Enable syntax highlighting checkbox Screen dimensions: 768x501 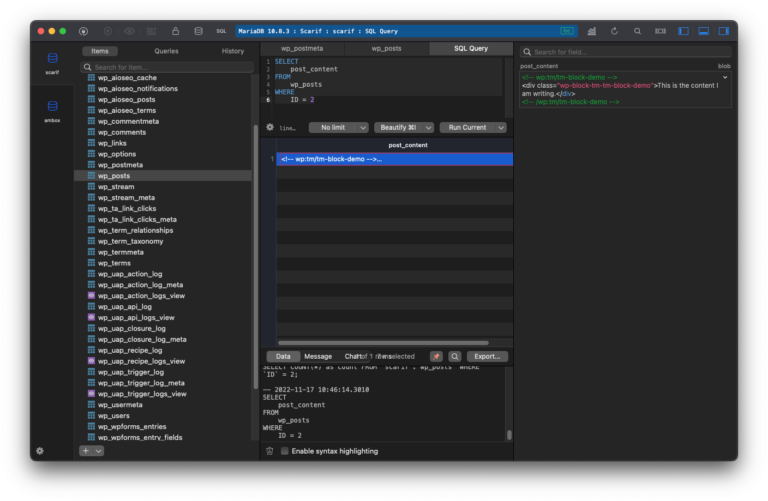pyautogui.click(x=285, y=451)
